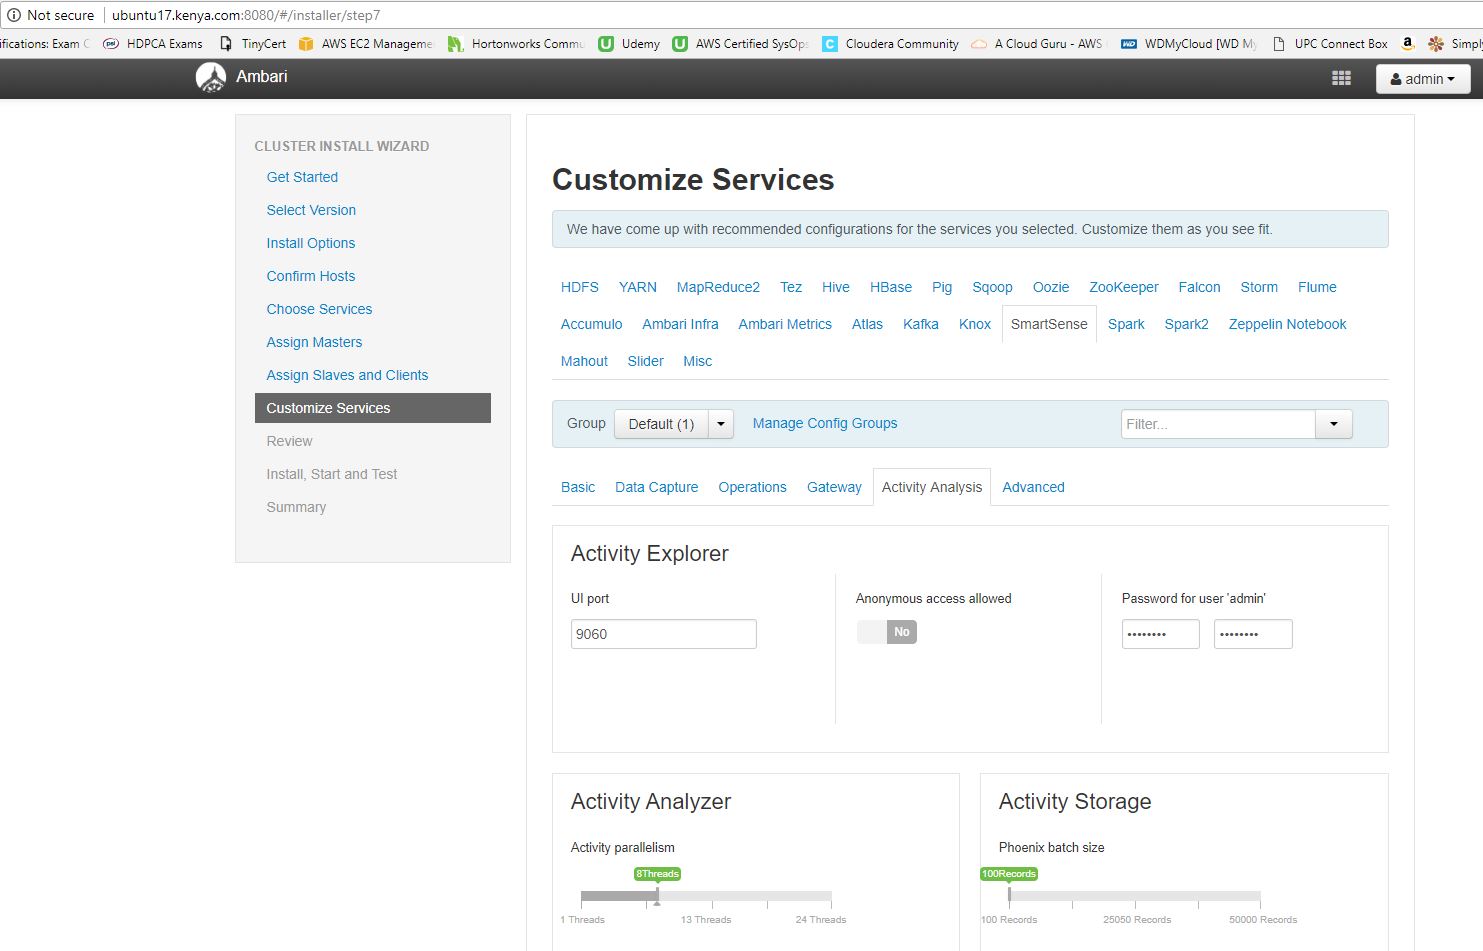Click the Ambari logo icon
Viewport: 1483px width, 951px height.
[211, 77]
